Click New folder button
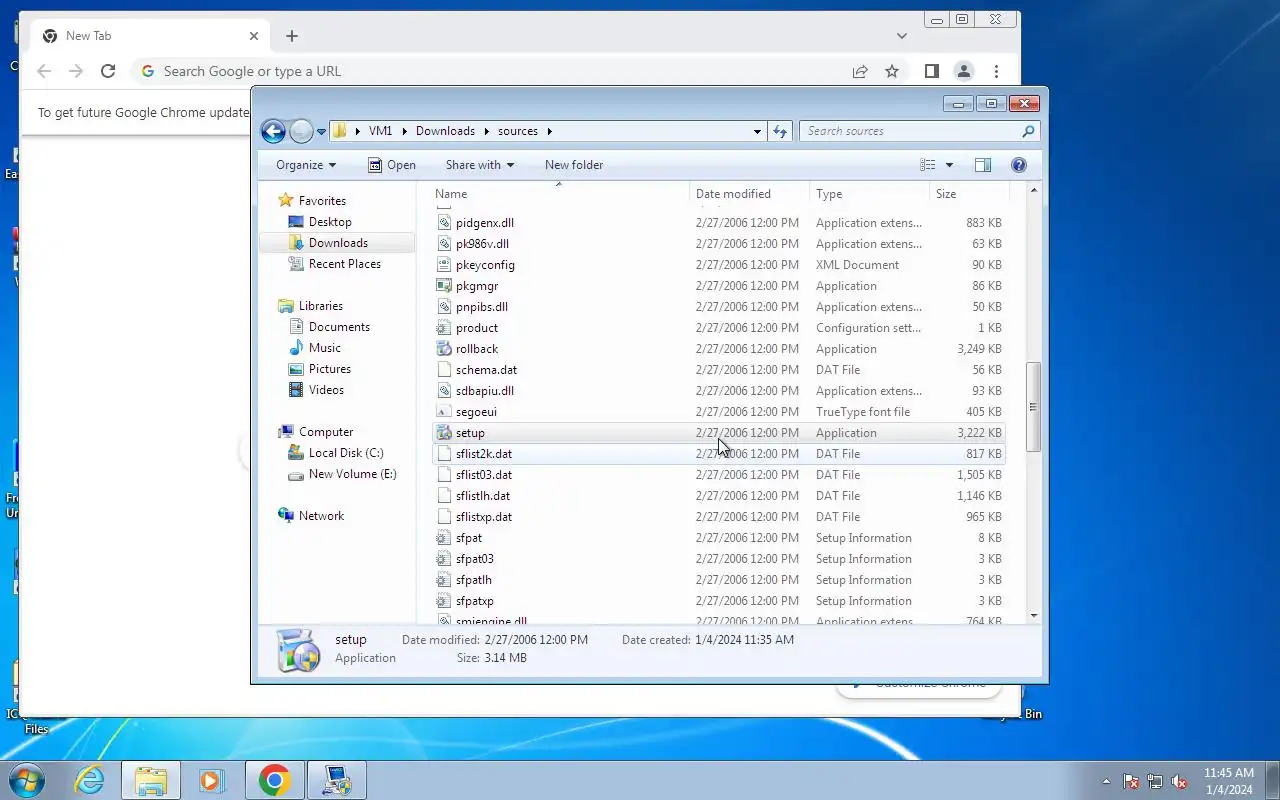 574,165
